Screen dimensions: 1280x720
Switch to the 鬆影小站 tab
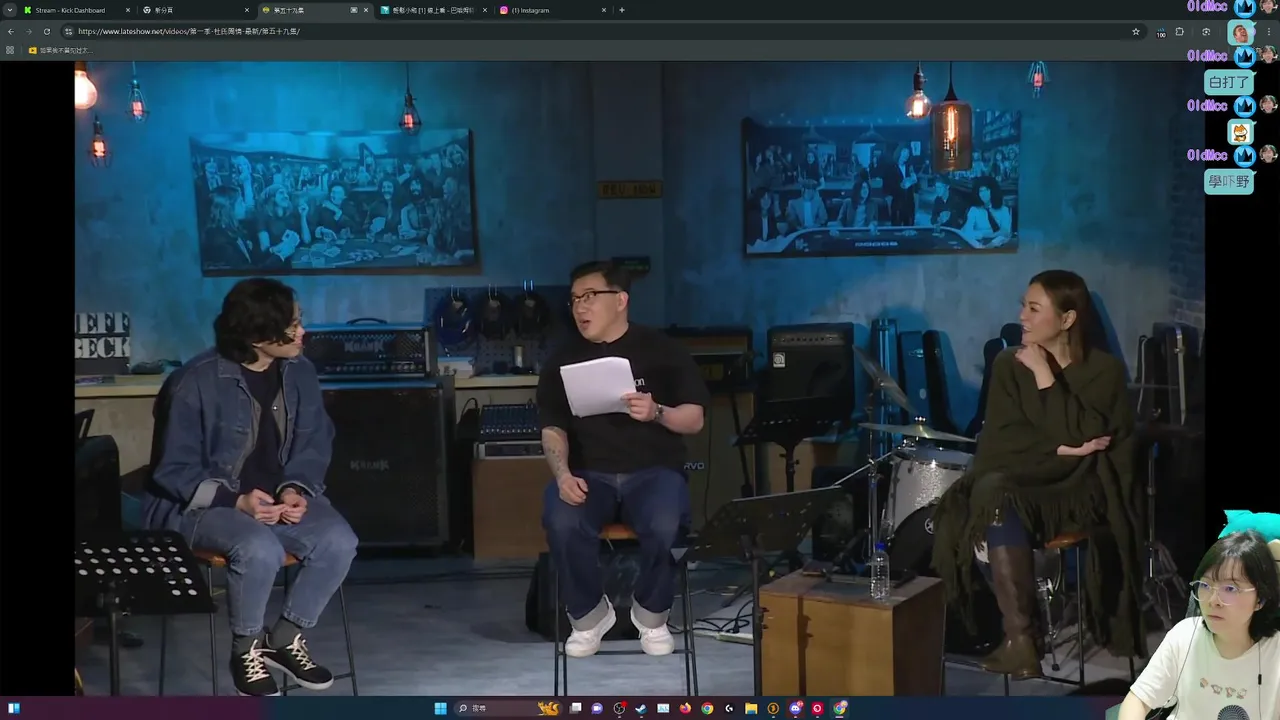point(433,10)
